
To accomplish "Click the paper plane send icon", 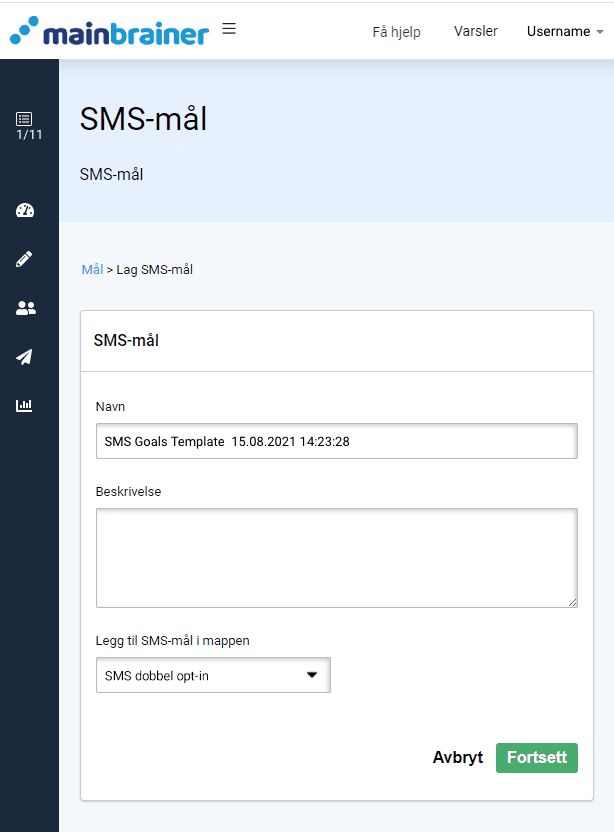I will [x=24, y=357].
